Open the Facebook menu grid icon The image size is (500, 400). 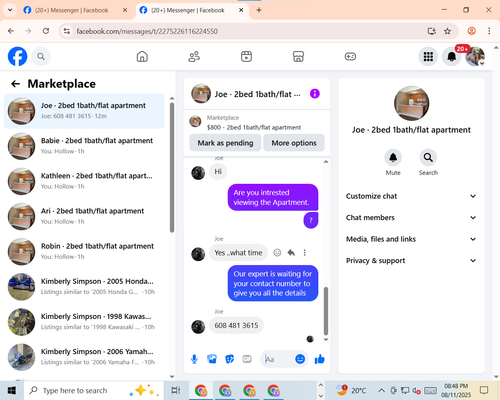click(x=428, y=57)
